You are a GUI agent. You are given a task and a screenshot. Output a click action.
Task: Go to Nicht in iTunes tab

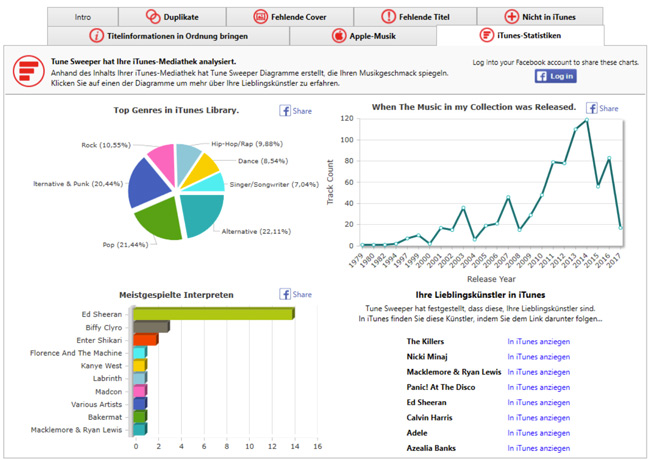click(540, 17)
